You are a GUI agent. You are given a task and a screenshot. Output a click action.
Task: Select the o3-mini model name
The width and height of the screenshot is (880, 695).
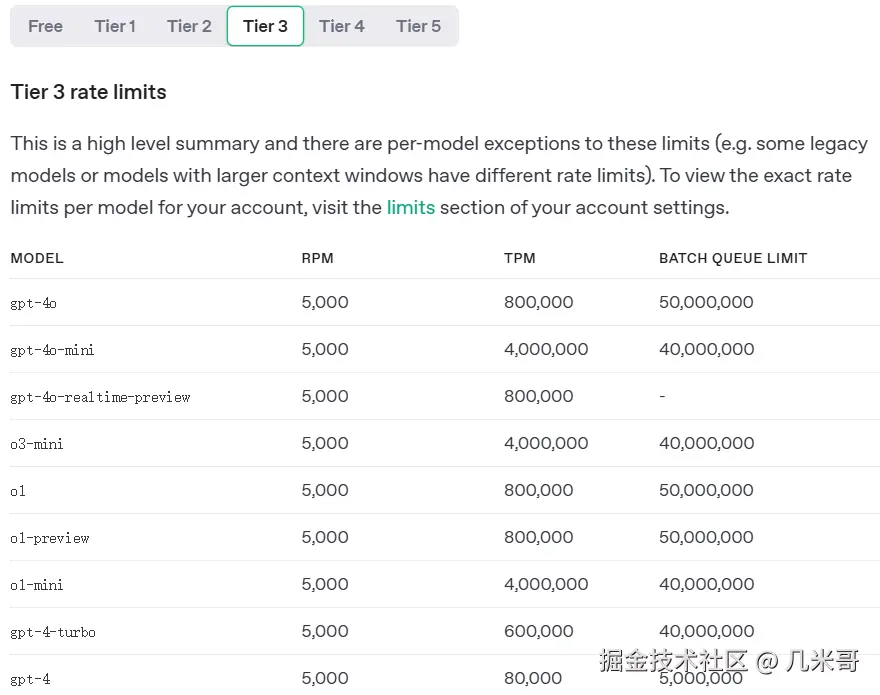tap(37, 443)
